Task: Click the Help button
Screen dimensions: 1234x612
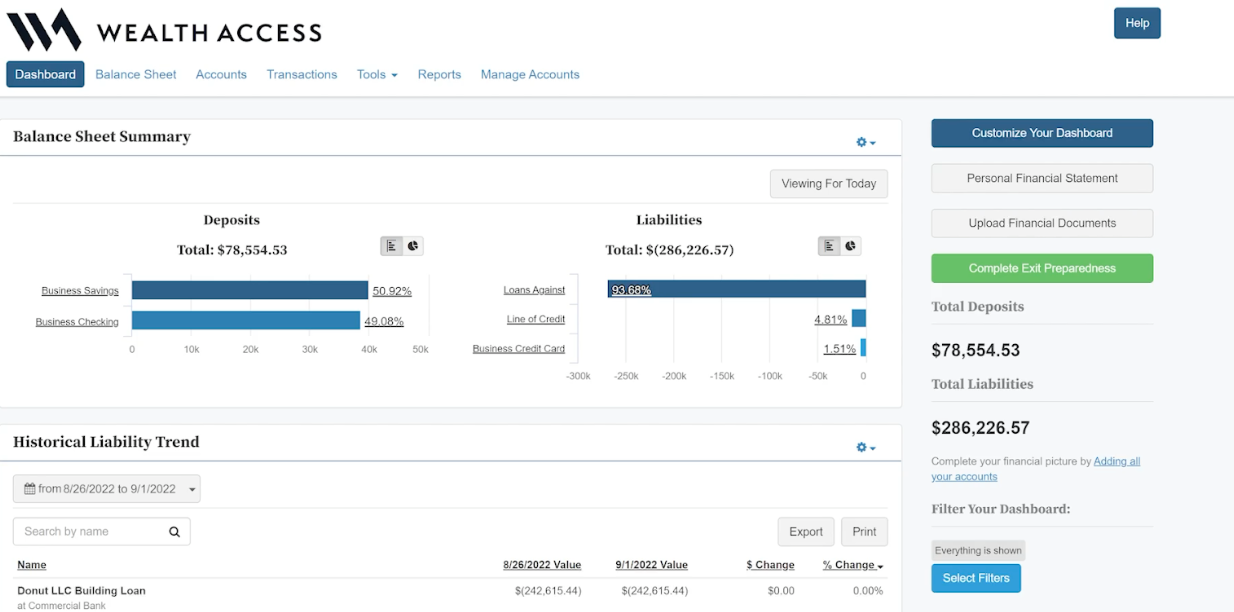Action: (x=1137, y=23)
